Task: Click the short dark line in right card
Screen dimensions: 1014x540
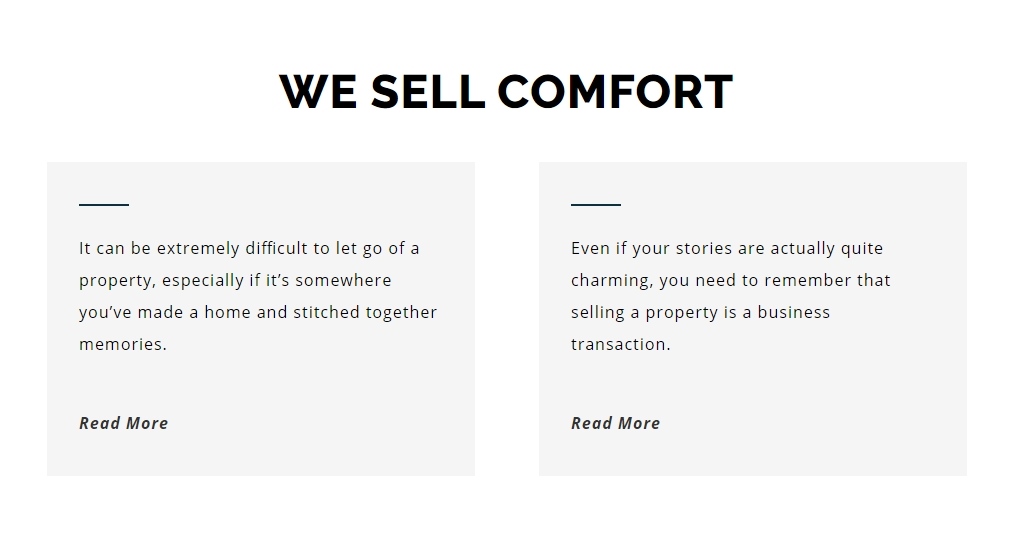Action: pyautogui.click(x=596, y=205)
